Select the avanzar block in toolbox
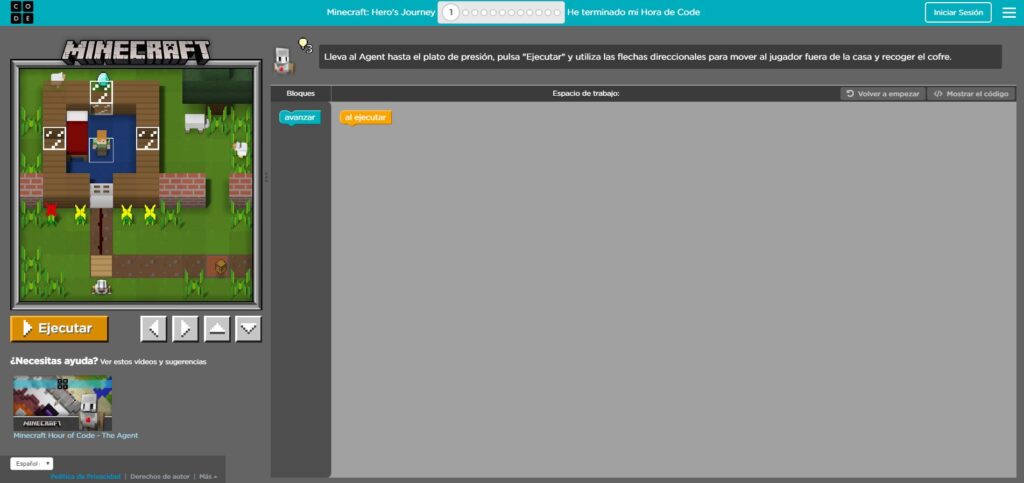1024x483 pixels. point(300,117)
